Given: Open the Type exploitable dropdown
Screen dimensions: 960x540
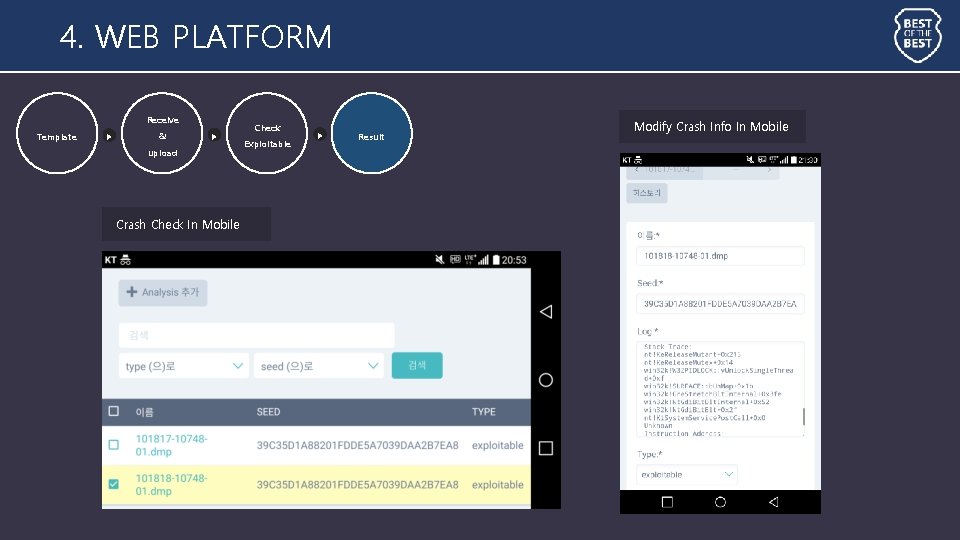Looking at the screenshot, I should pyautogui.click(x=687, y=474).
